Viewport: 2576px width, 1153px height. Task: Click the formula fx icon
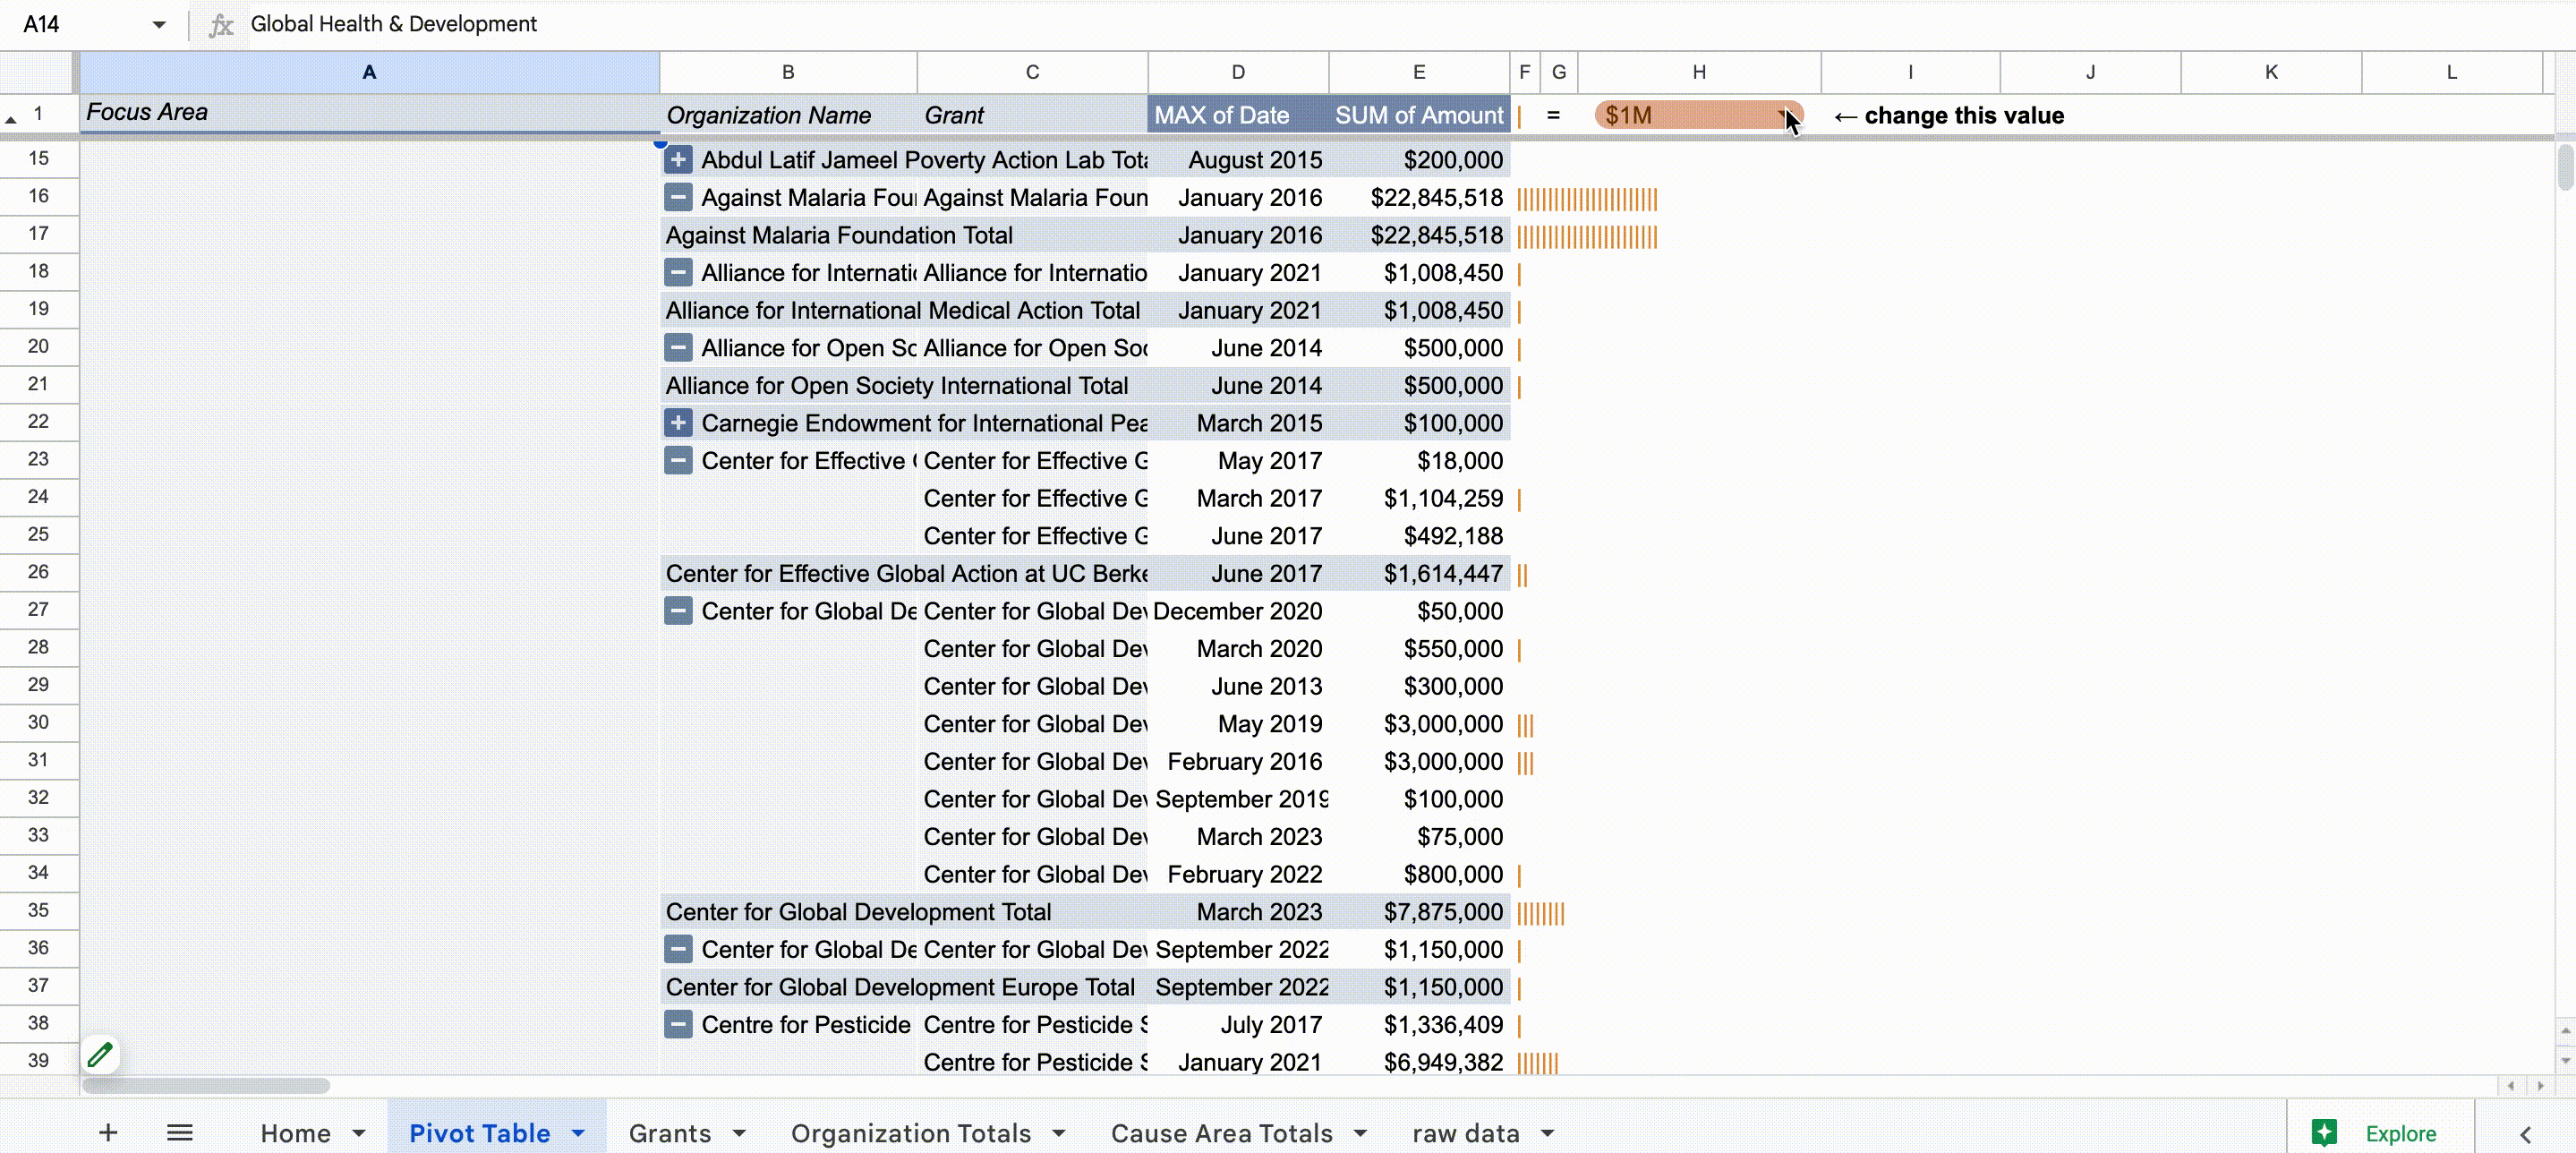[220, 24]
